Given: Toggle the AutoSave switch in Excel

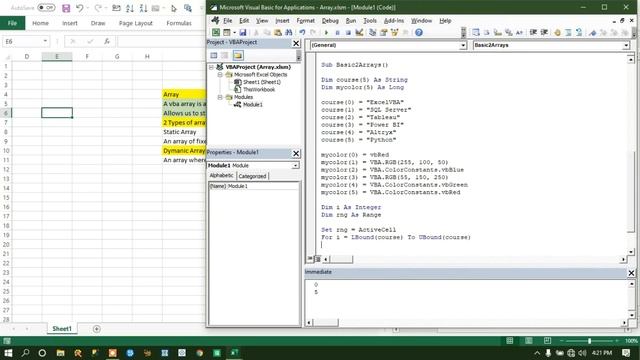Looking at the screenshot, I should pyautogui.click(x=46, y=8).
